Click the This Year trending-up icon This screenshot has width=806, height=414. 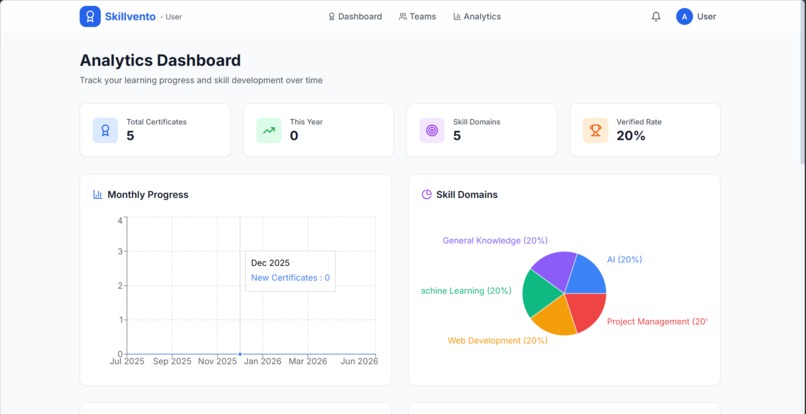[269, 130]
